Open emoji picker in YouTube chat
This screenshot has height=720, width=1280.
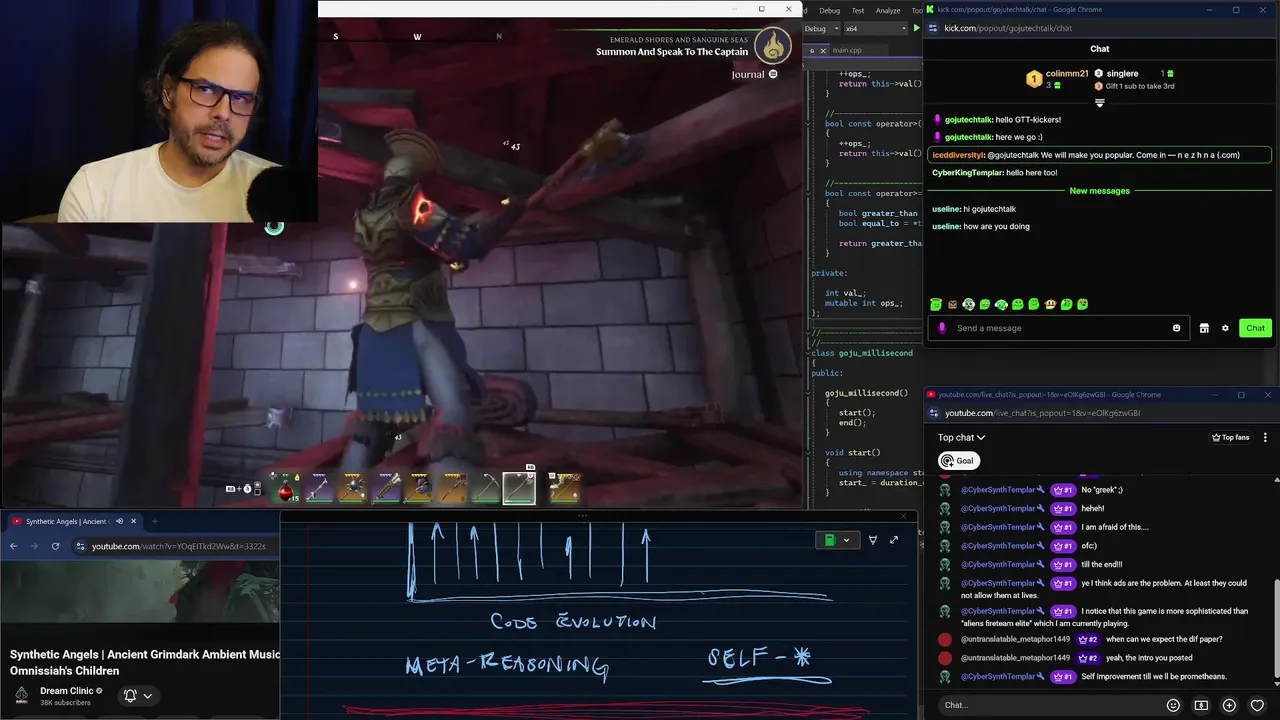[1173, 705]
